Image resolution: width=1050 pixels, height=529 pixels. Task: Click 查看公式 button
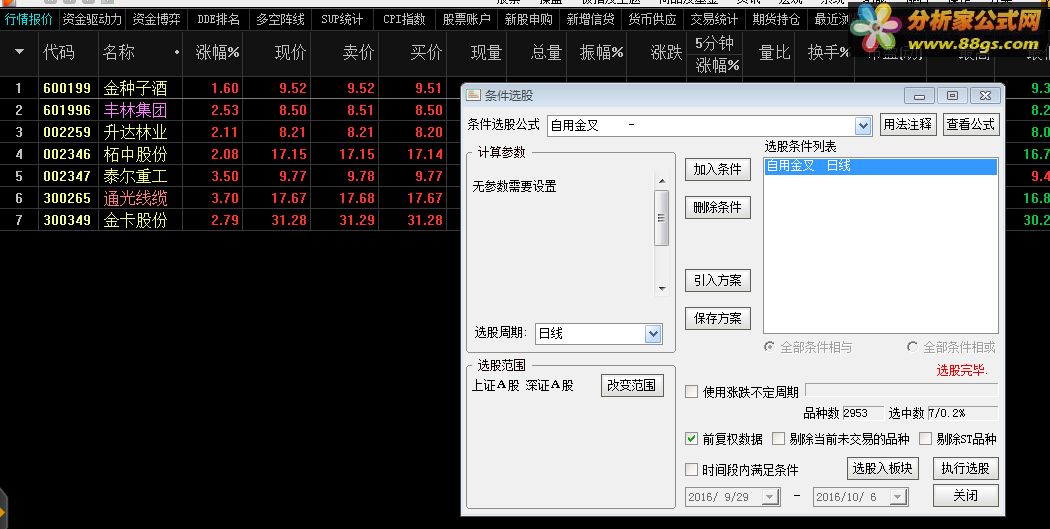pyautogui.click(x=970, y=124)
